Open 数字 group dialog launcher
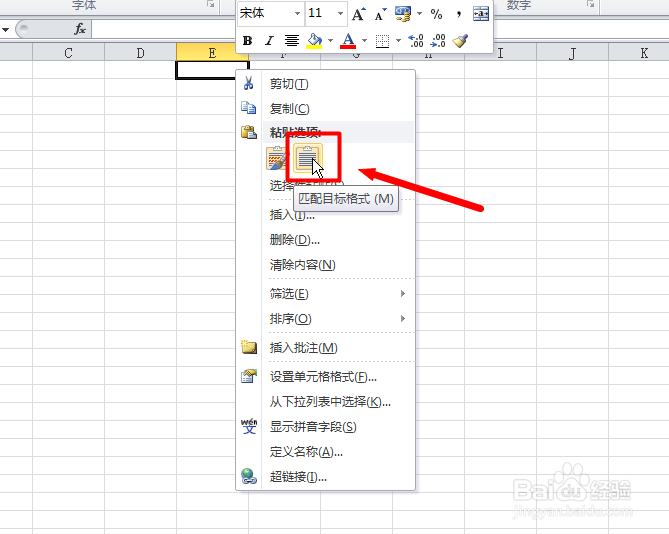 tap(590, 4)
